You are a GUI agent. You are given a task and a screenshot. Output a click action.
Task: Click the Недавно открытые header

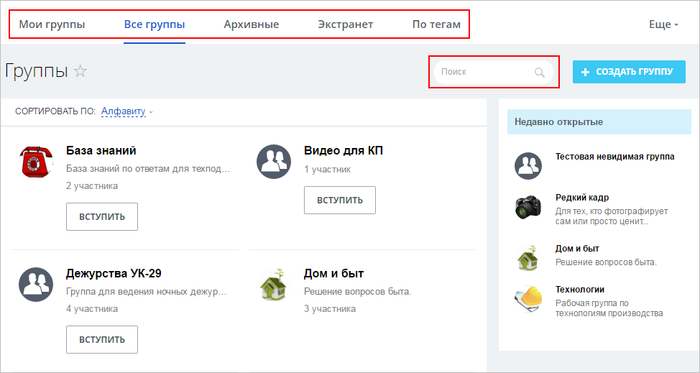pos(599,122)
